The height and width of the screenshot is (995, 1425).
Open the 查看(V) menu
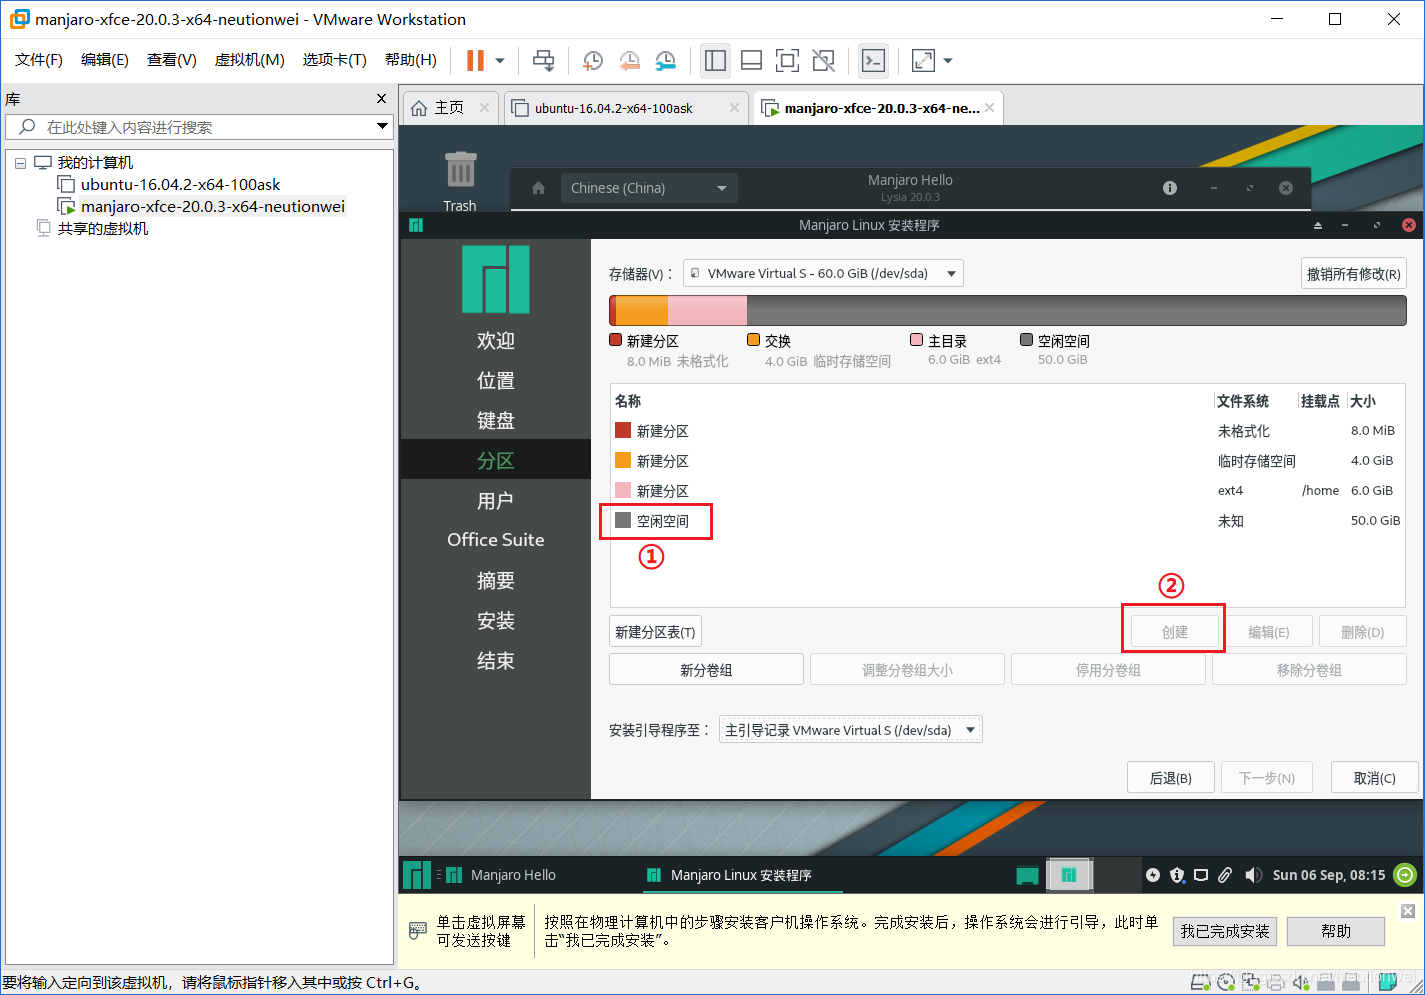(172, 60)
